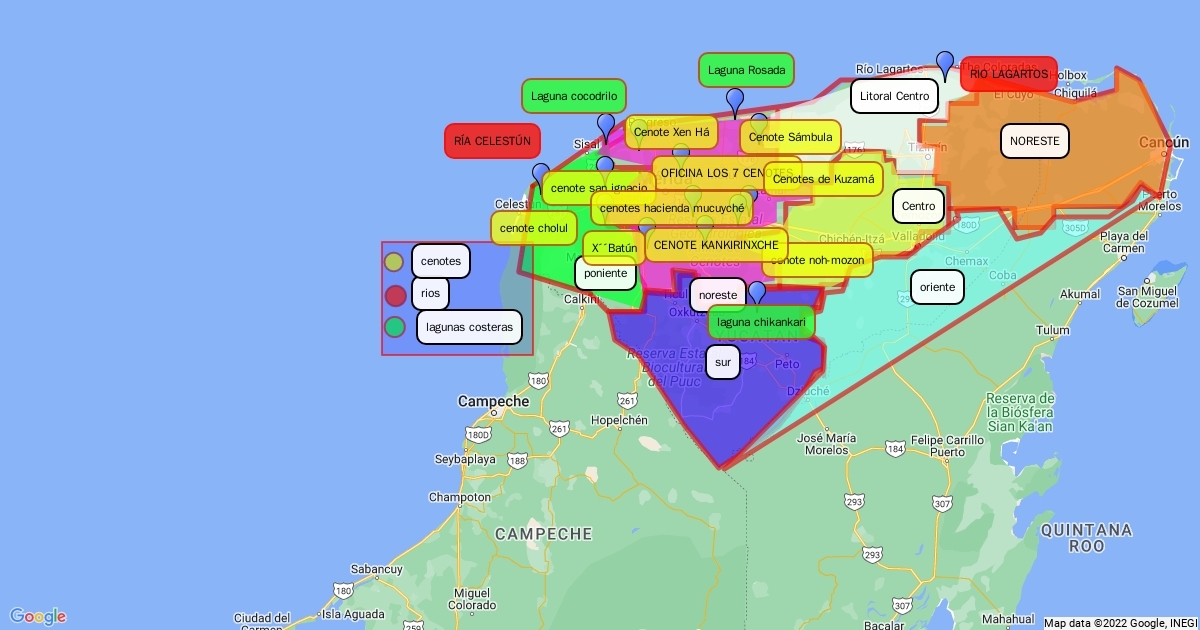Click the lagunas costeras legend text

469,327
